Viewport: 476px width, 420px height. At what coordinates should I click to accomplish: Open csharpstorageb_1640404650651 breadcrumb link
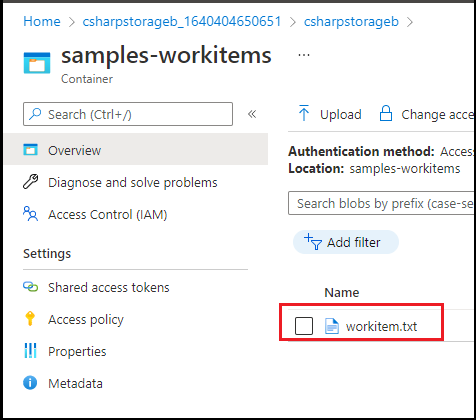[182, 22]
